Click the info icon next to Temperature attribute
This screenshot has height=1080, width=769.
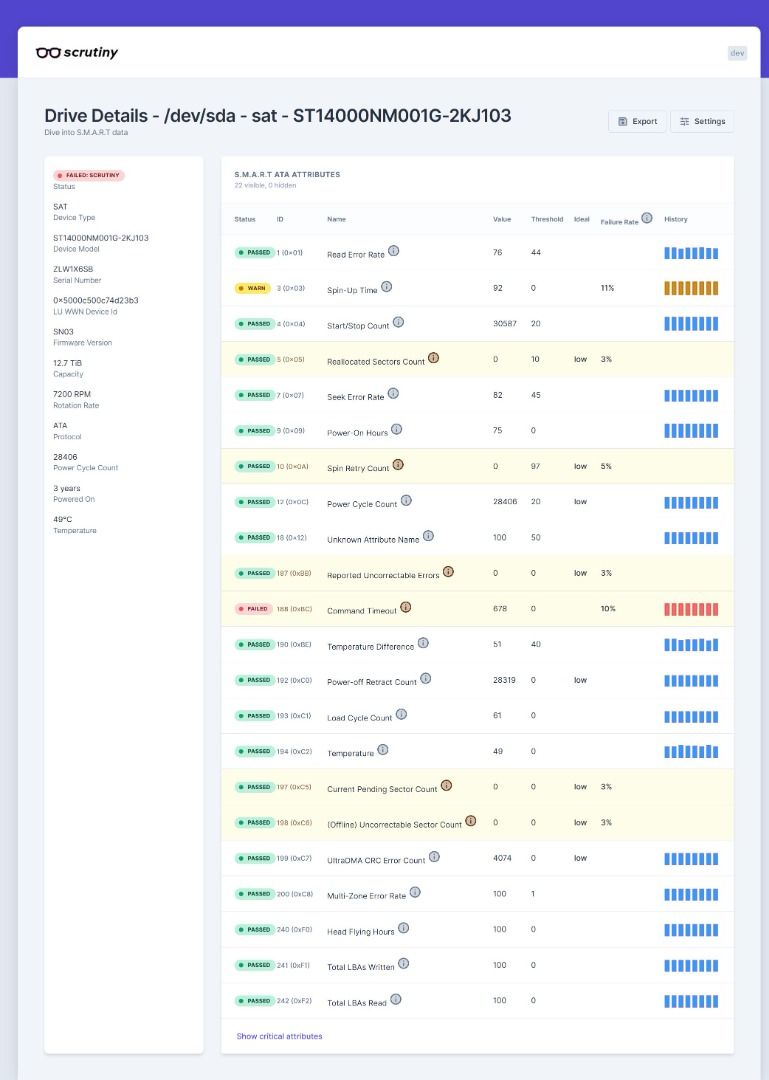(382, 749)
